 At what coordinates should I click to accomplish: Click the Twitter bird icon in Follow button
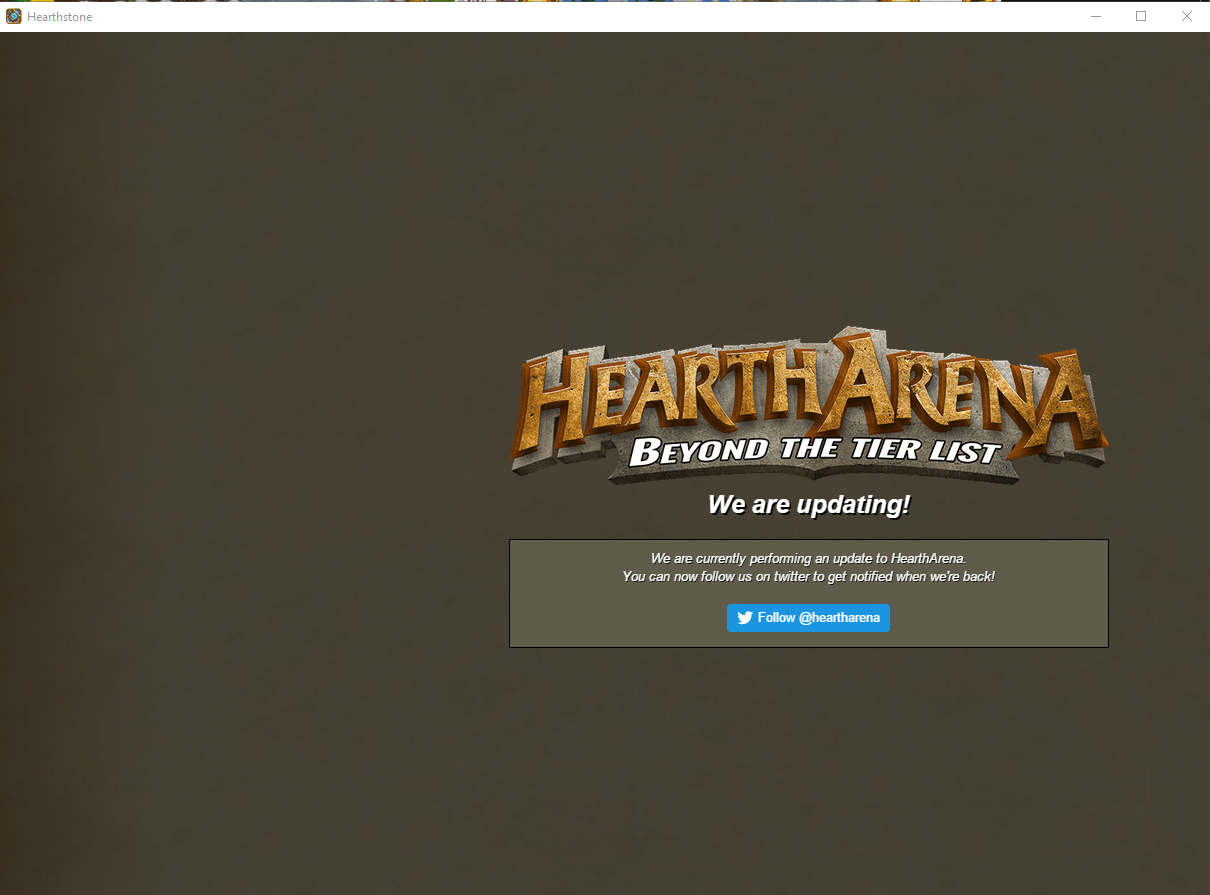745,618
